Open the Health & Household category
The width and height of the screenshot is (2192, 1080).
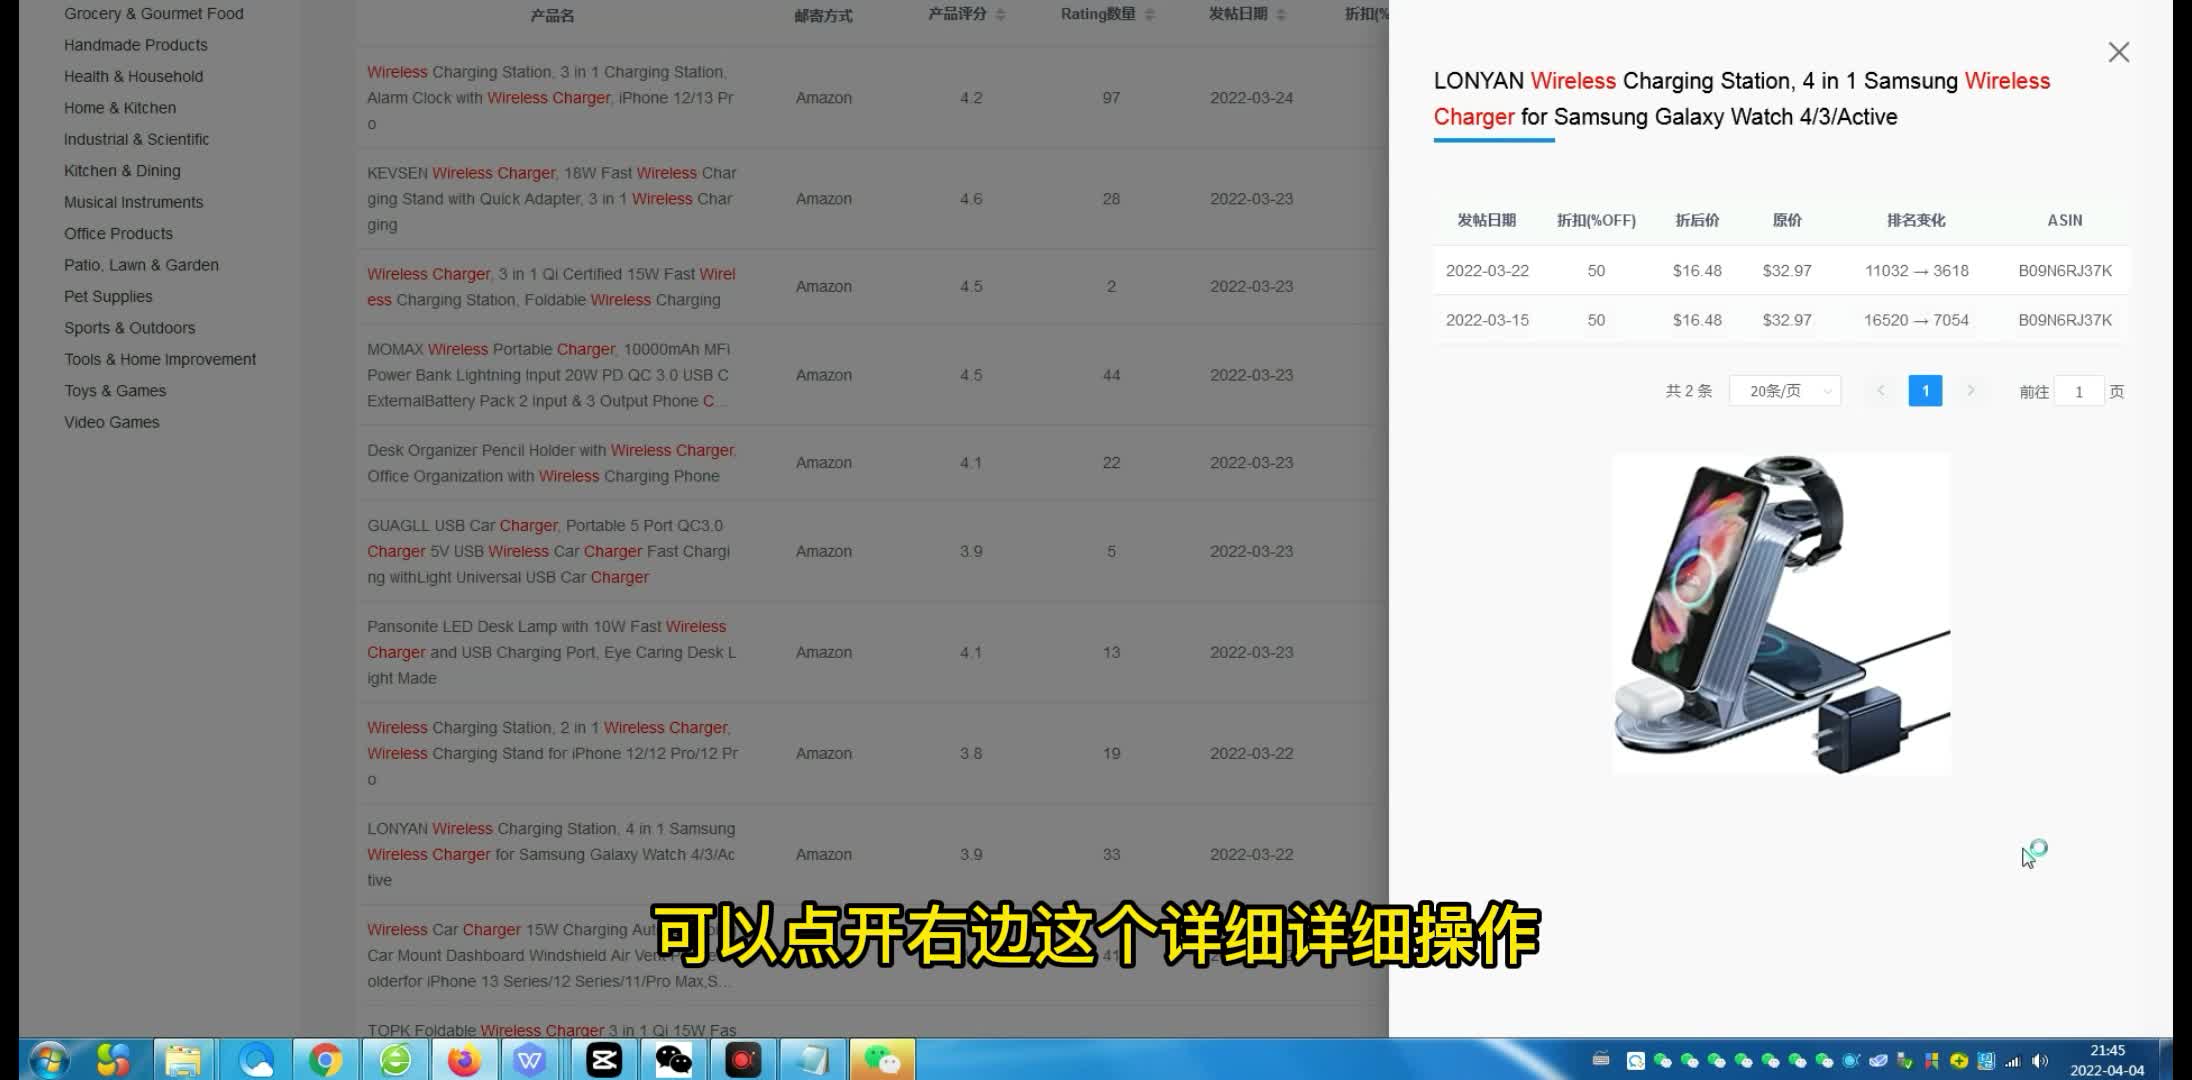coord(133,76)
